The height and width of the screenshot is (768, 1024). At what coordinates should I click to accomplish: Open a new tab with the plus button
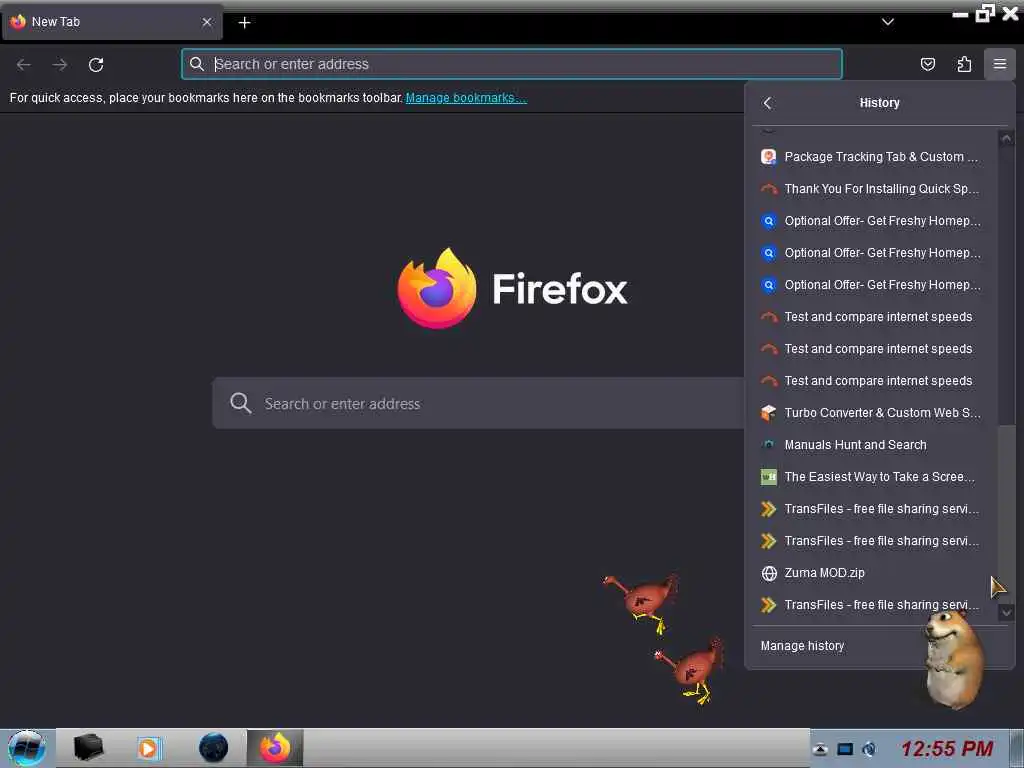tap(244, 22)
